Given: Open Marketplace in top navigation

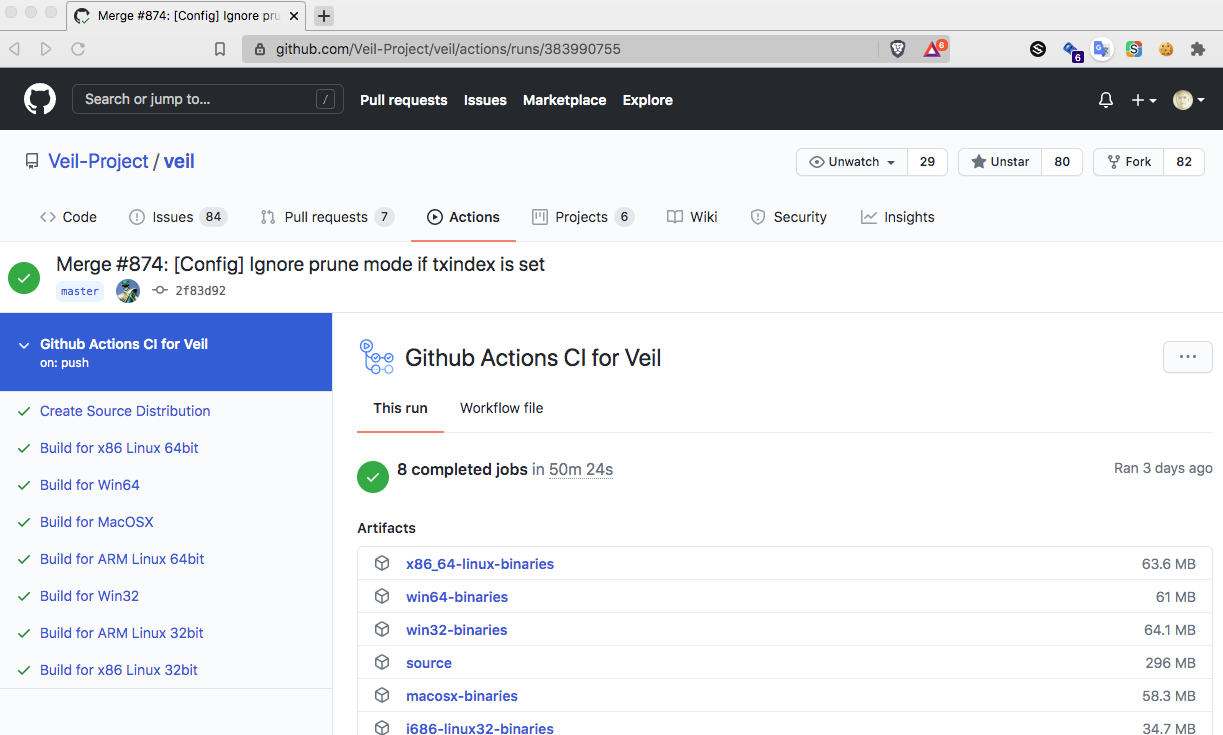Looking at the screenshot, I should point(564,100).
